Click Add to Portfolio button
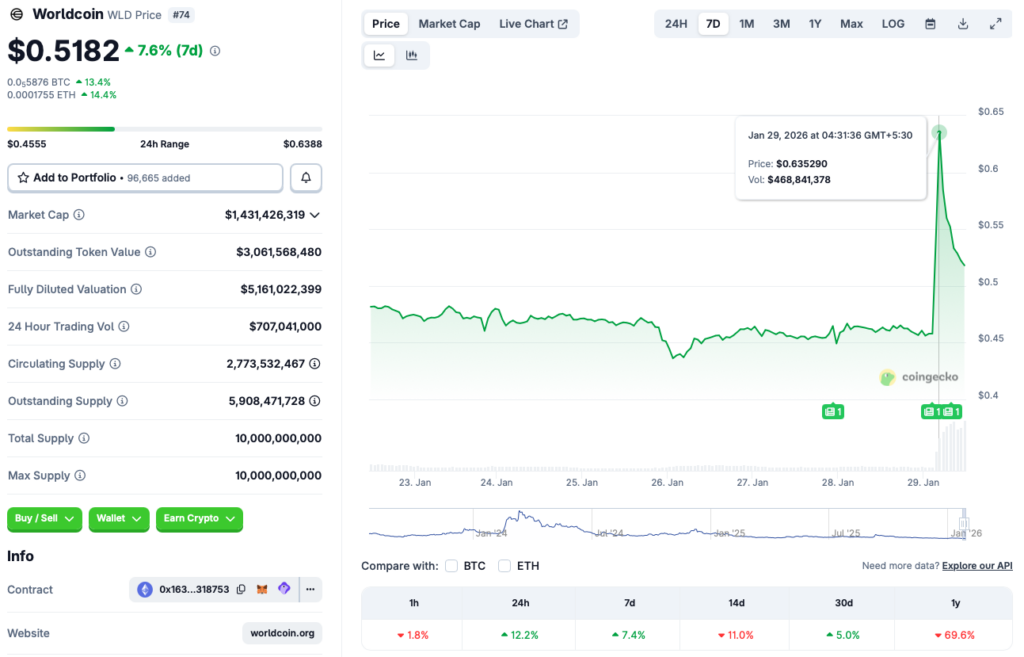The width and height of the screenshot is (1024, 657). (145, 178)
